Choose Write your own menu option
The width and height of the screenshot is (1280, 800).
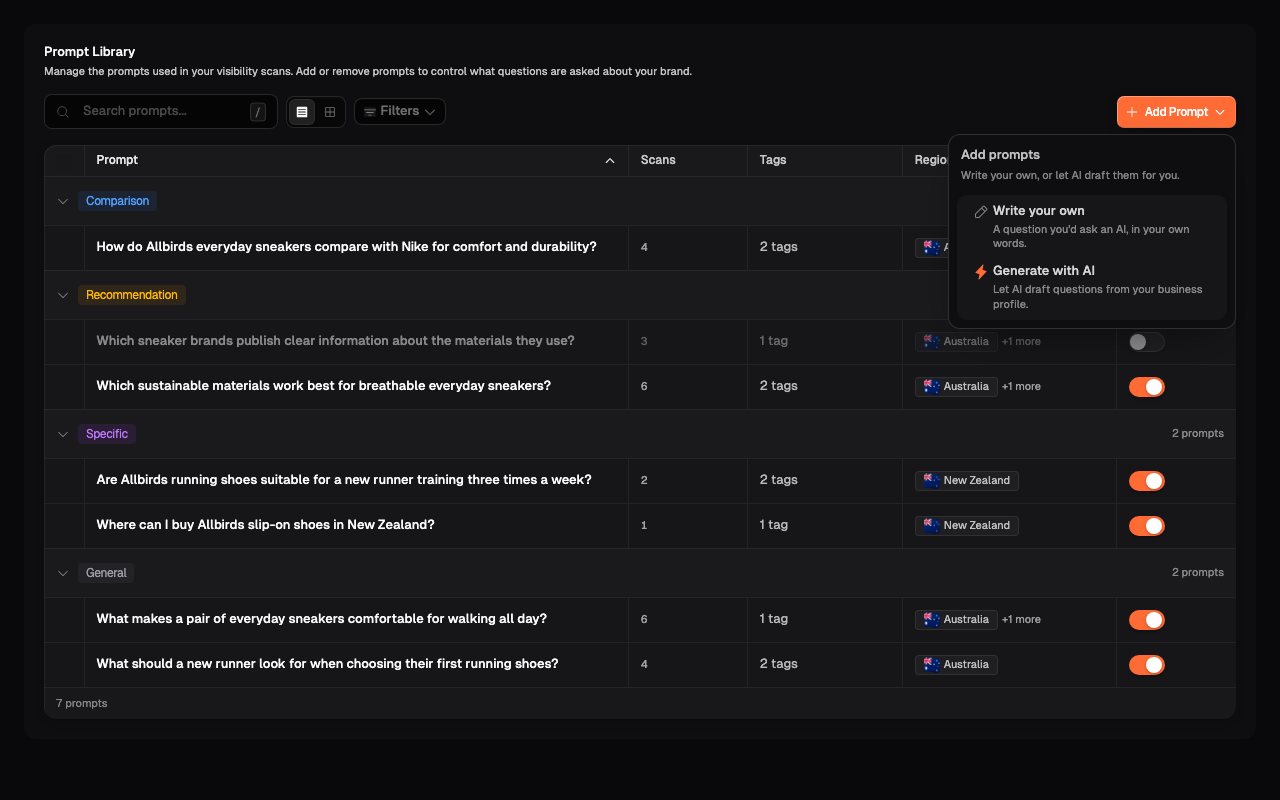(1092, 229)
